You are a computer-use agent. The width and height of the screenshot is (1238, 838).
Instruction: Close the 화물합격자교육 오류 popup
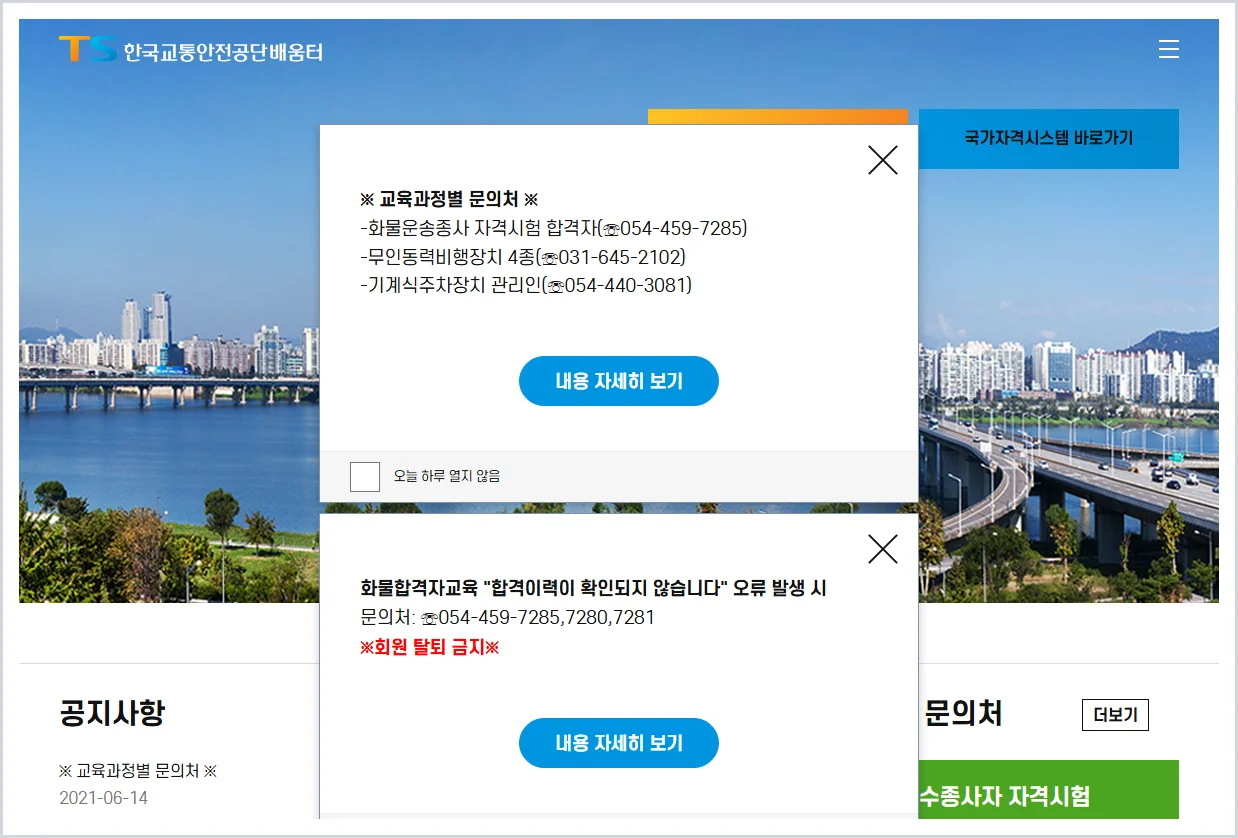coord(883,548)
